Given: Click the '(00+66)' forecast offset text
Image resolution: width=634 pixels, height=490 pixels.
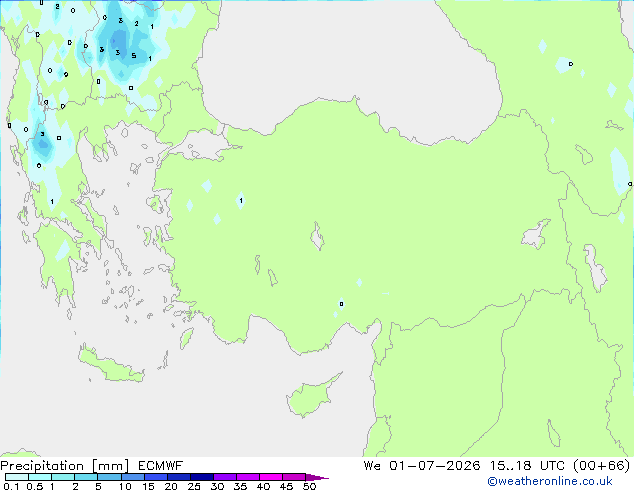Looking at the screenshot, I should pyautogui.click(x=602, y=466).
